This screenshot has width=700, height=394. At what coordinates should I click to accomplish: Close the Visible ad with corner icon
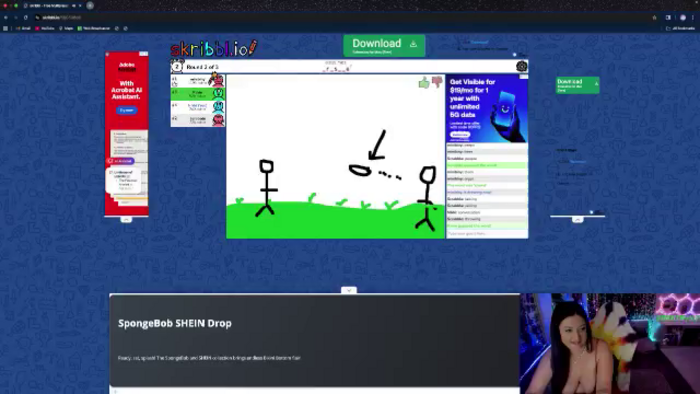(524, 77)
